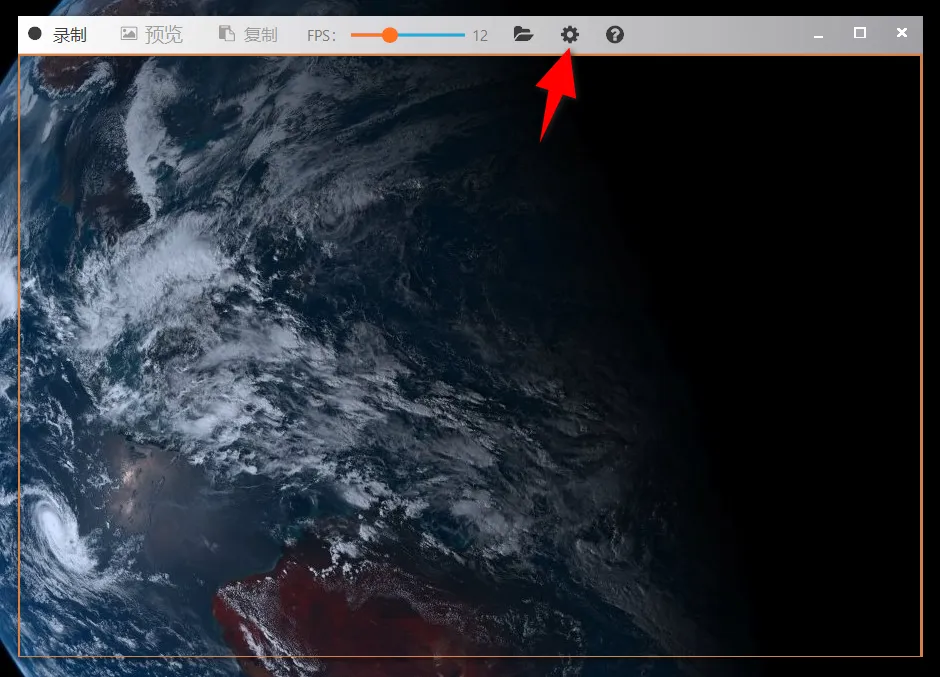This screenshot has height=677, width=940.
Task: Click the FPS value 12
Action: [480, 36]
